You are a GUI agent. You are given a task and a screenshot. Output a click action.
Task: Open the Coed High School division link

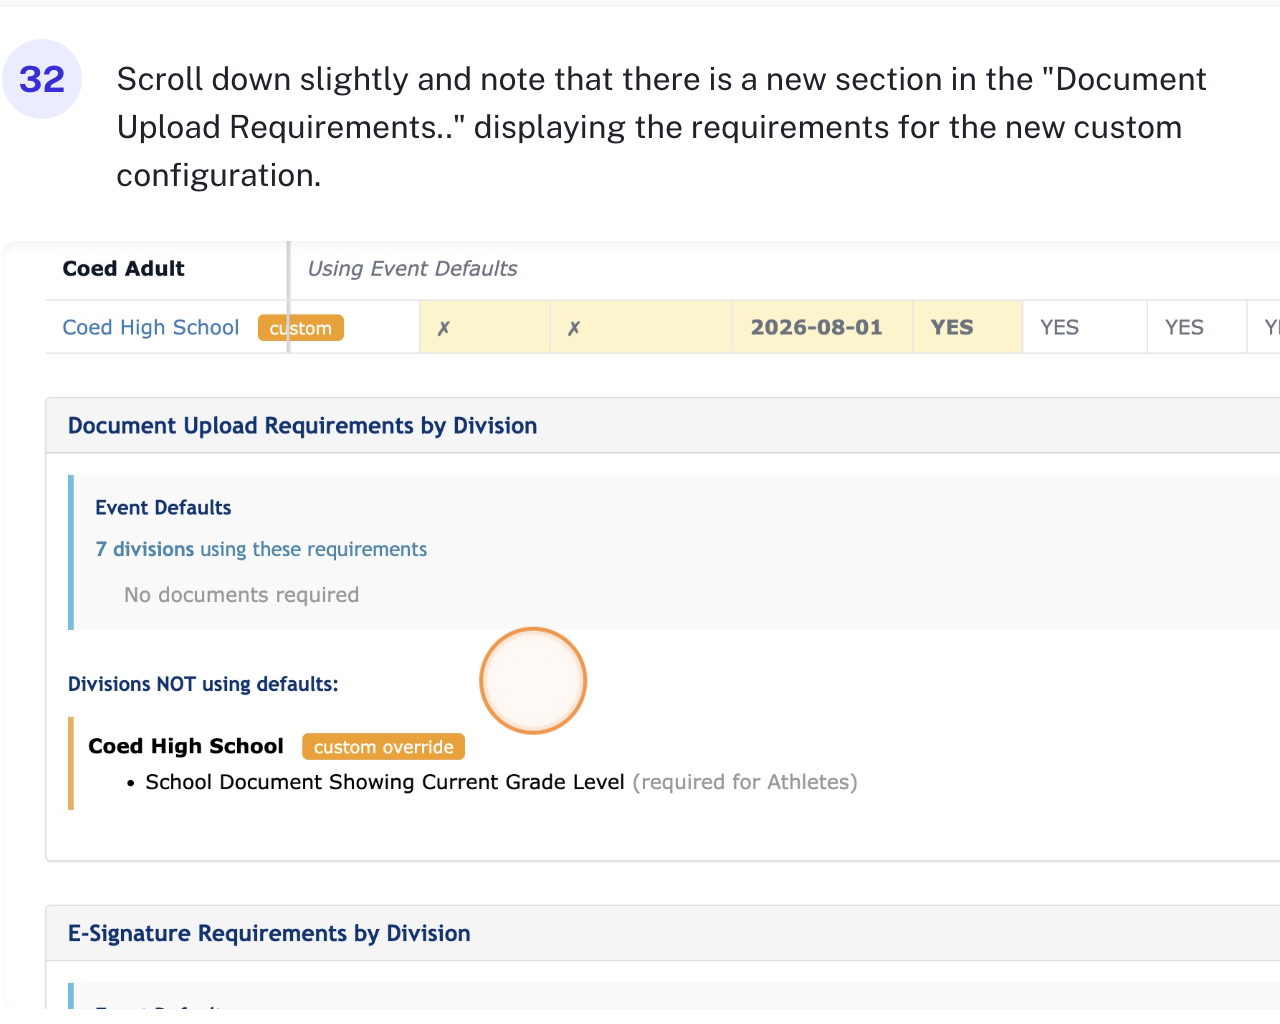pyautogui.click(x=151, y=328)
